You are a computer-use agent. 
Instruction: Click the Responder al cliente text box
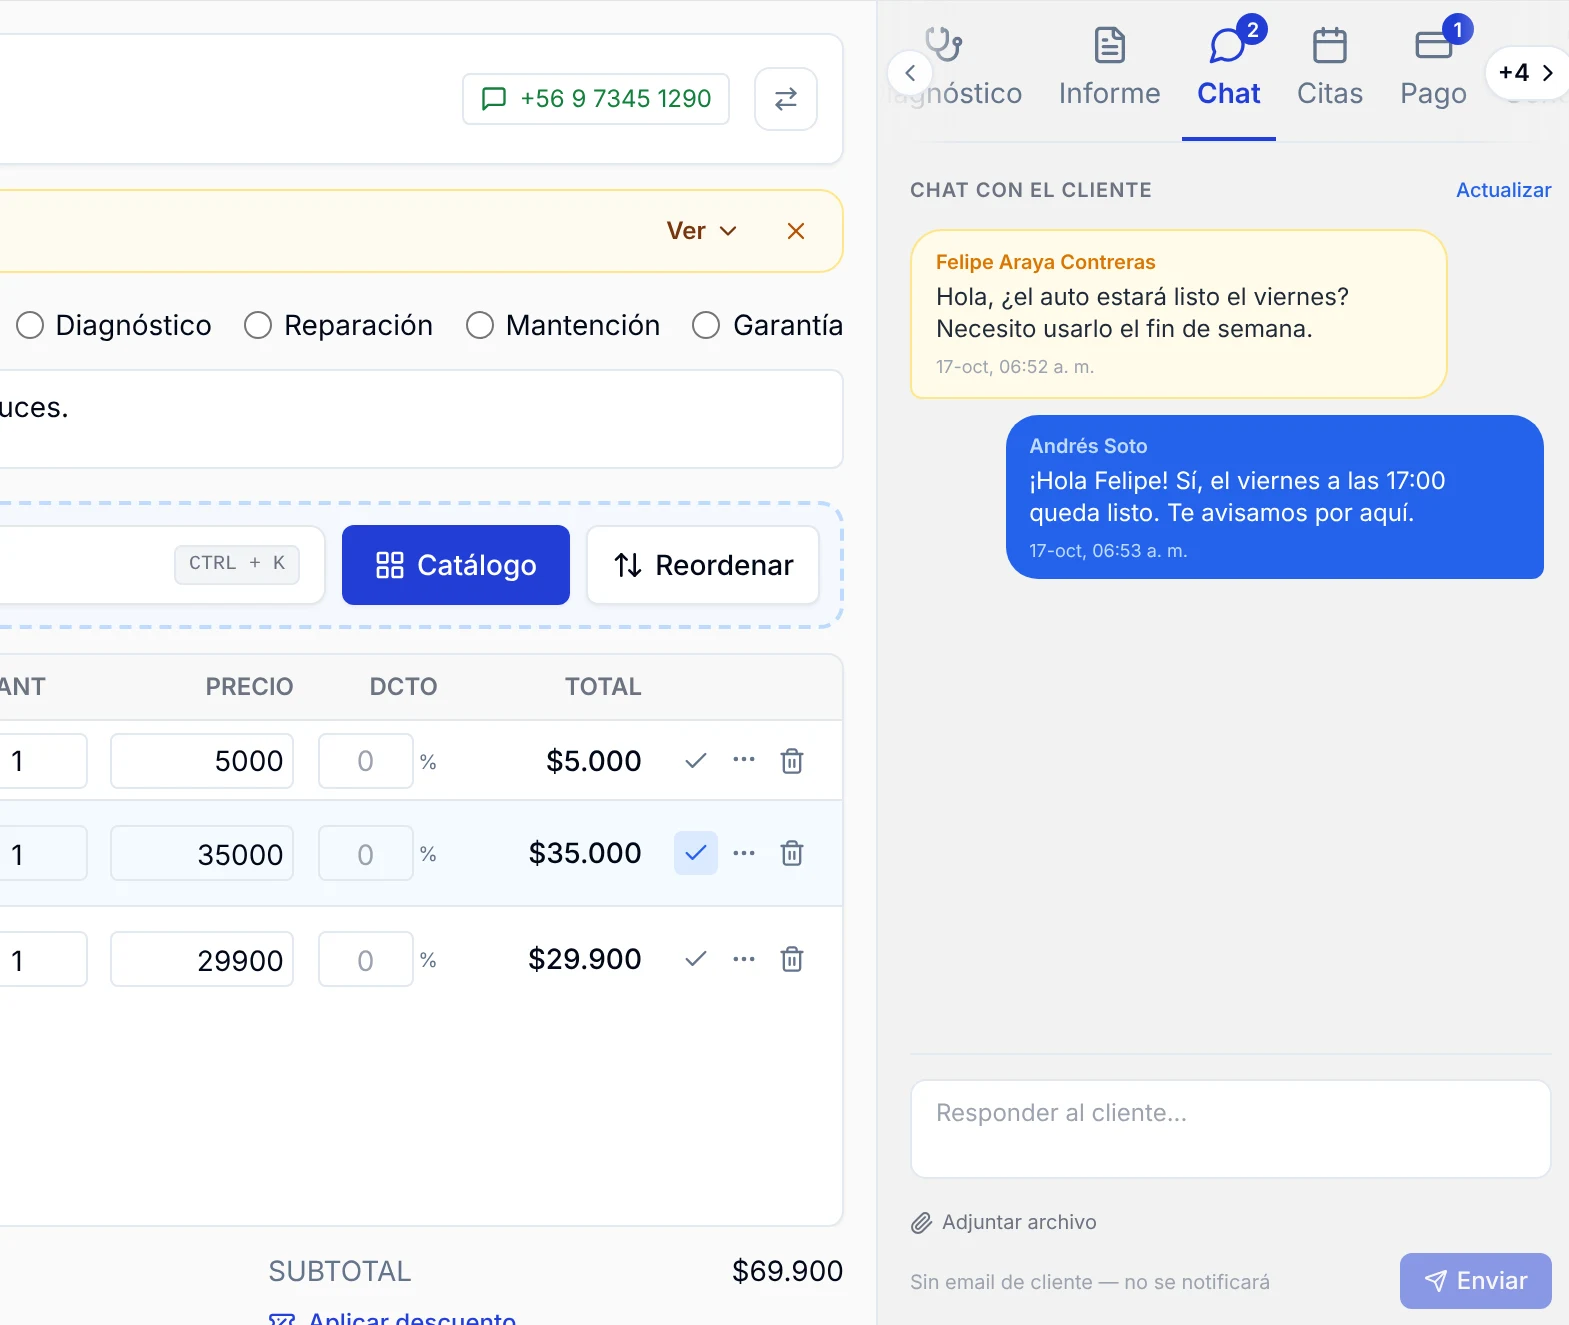tap(1231, 1129)
